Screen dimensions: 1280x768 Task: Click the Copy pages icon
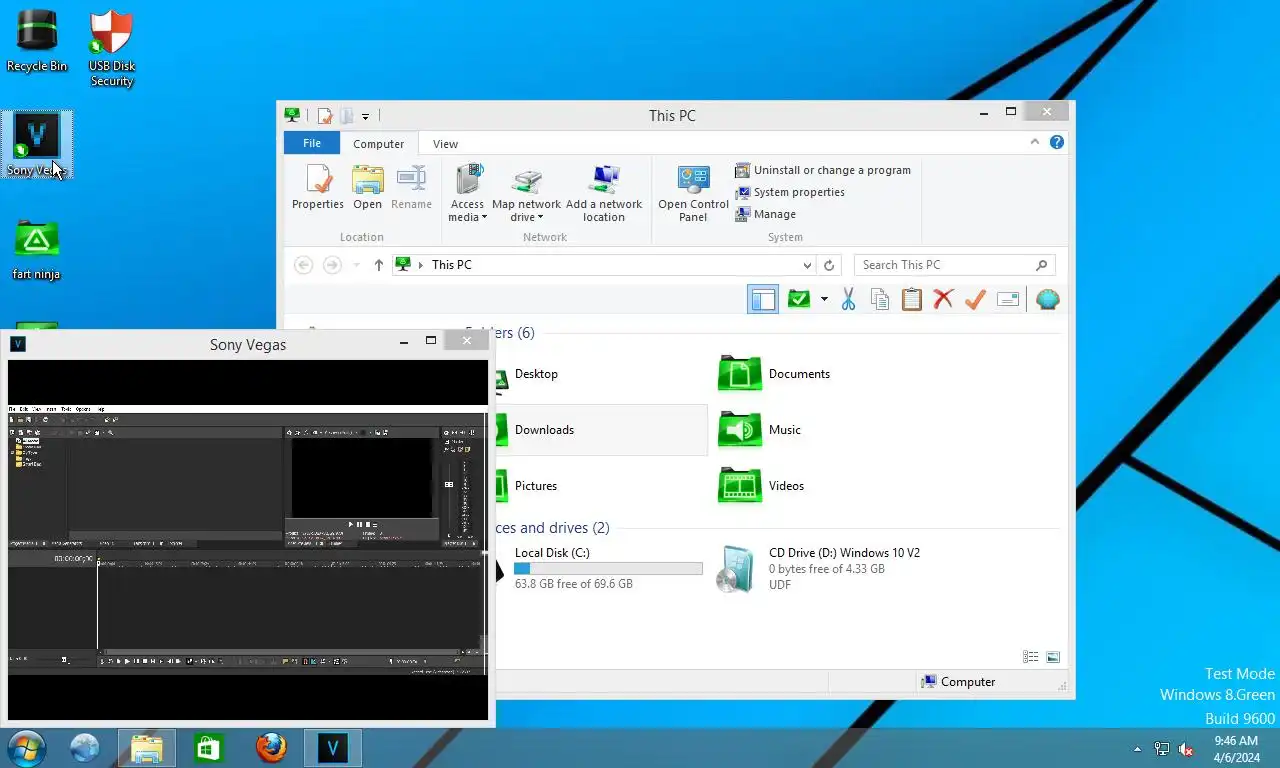click(x=880, y=299)
